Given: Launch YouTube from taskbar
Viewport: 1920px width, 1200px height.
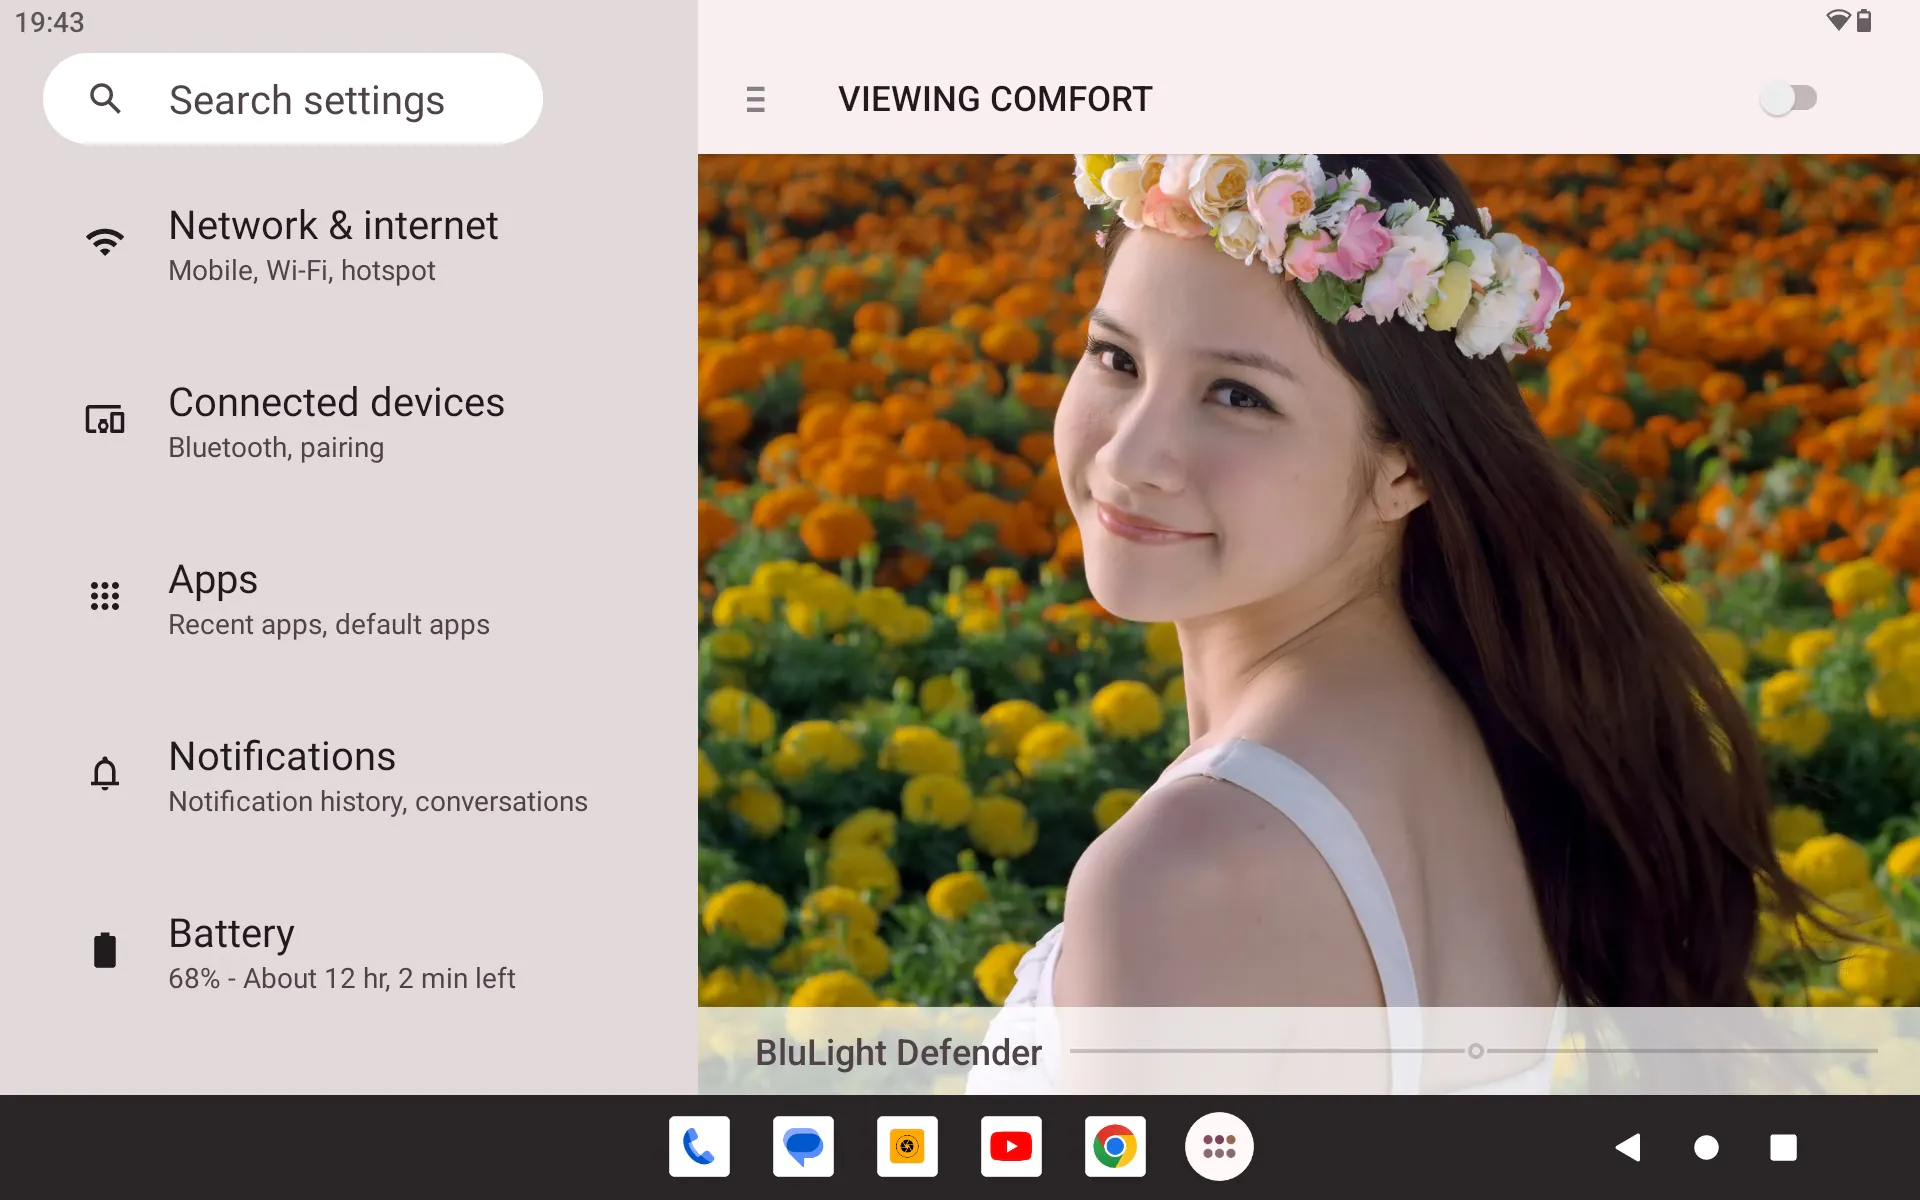Looking at the screenshot, I should click(1011, 1147).
